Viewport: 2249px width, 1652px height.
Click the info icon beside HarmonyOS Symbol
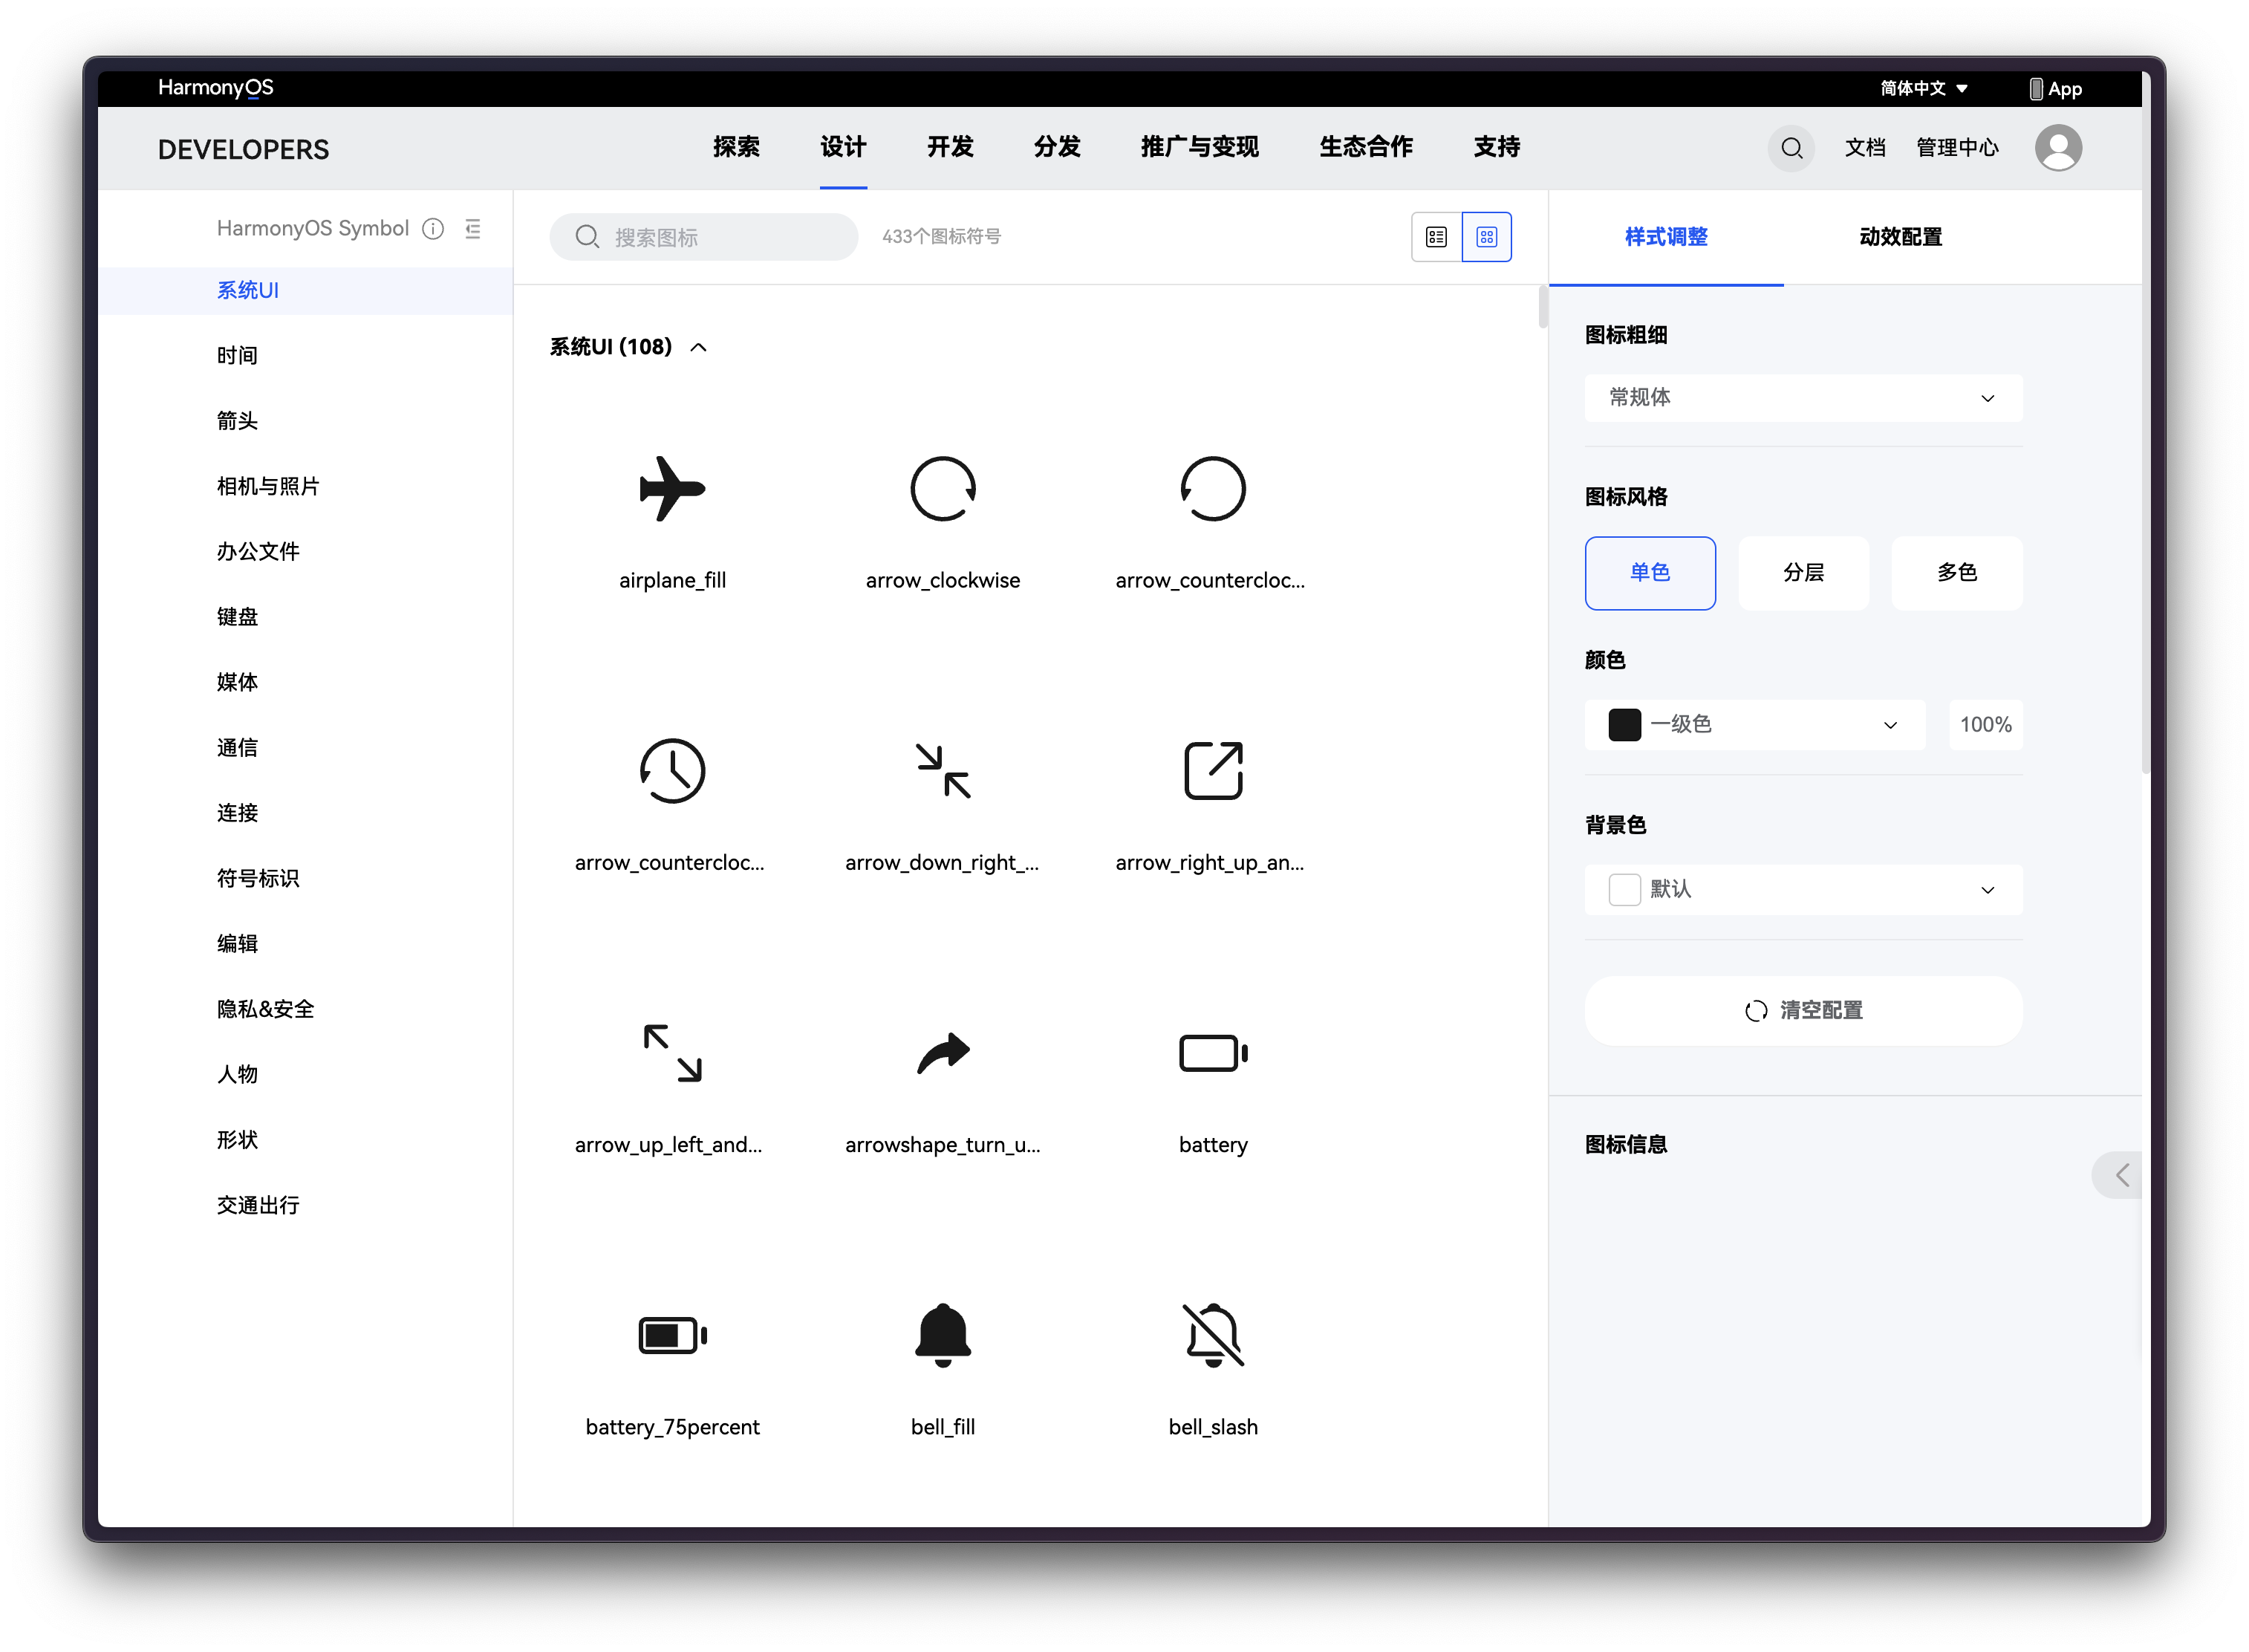(433, 229)
